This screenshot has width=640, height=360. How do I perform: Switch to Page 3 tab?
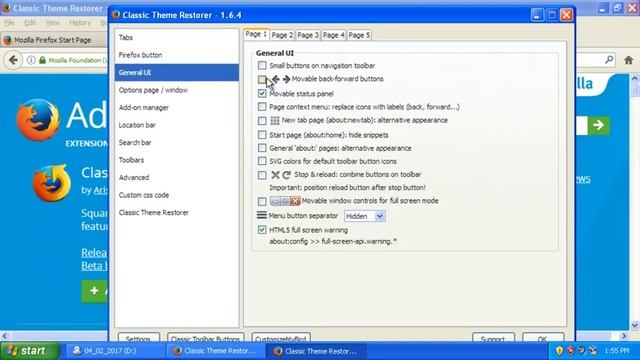pyautogui.click(x=308, y=35)
